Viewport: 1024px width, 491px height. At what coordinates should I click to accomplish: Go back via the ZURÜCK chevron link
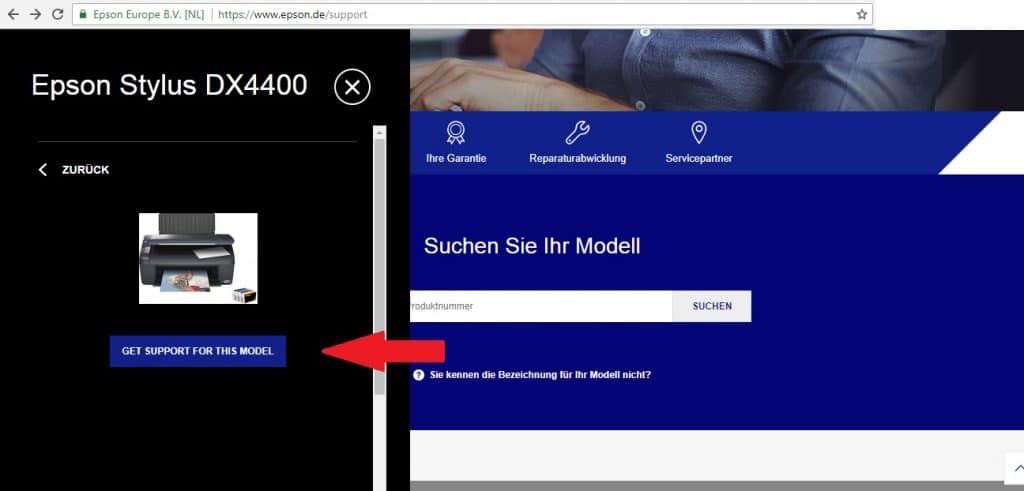(x=73, y=170)
